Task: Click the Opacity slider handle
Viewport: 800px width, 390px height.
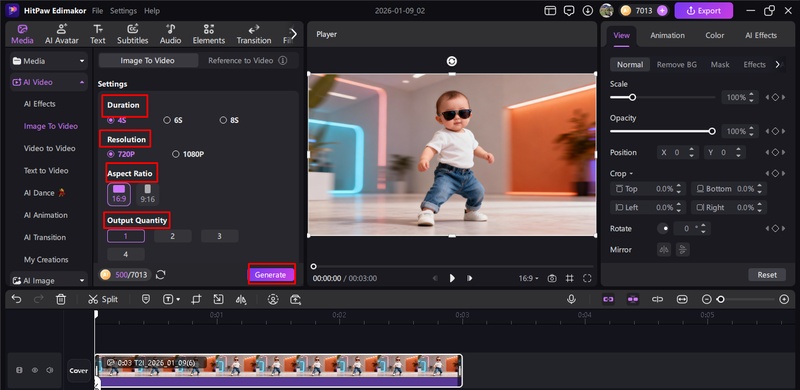Action: point(712,131)
